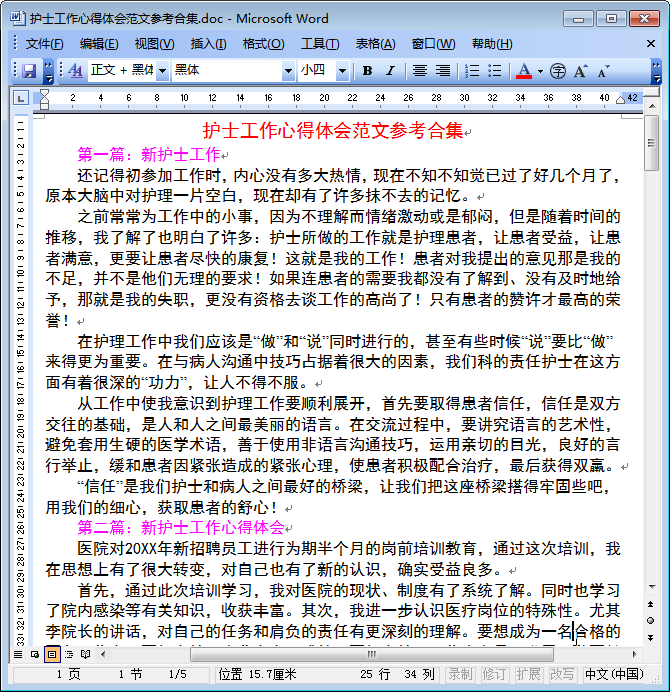This screenshot has width=670, height=692.
Task: Click the Save icon in toolbar
Action: point(29,71)
